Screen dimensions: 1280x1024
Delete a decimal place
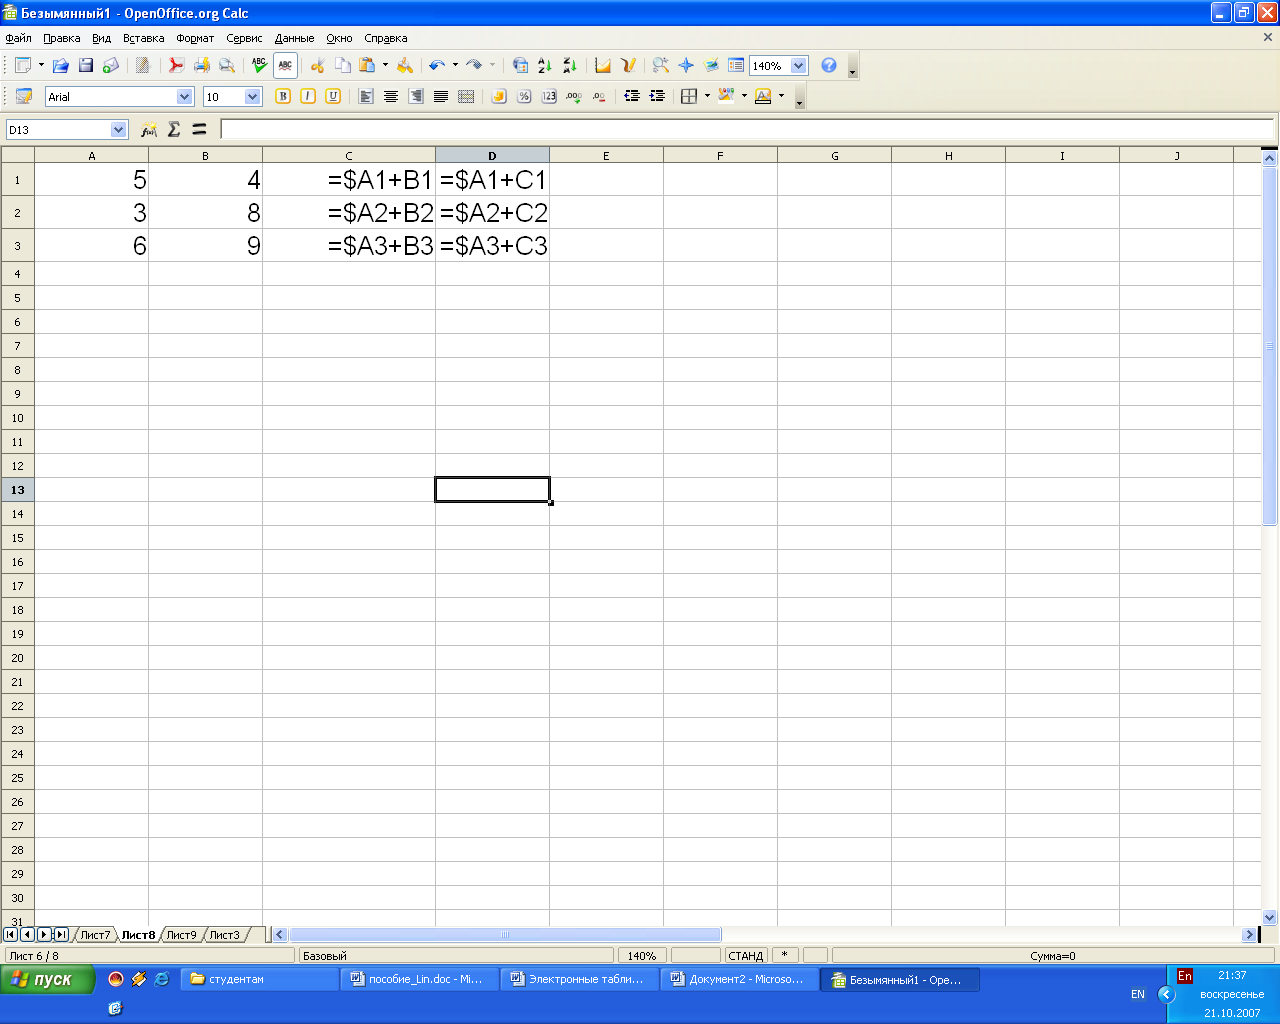pyautogui.click(x=599, y=96)
